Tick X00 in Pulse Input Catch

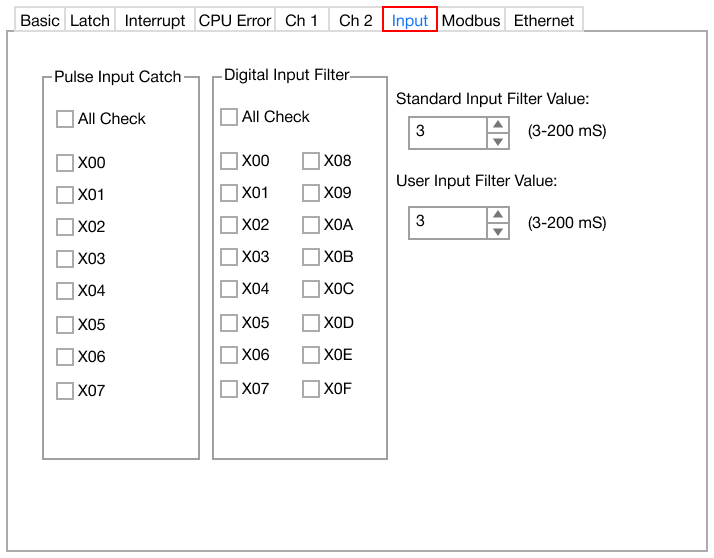pos(65,163)
